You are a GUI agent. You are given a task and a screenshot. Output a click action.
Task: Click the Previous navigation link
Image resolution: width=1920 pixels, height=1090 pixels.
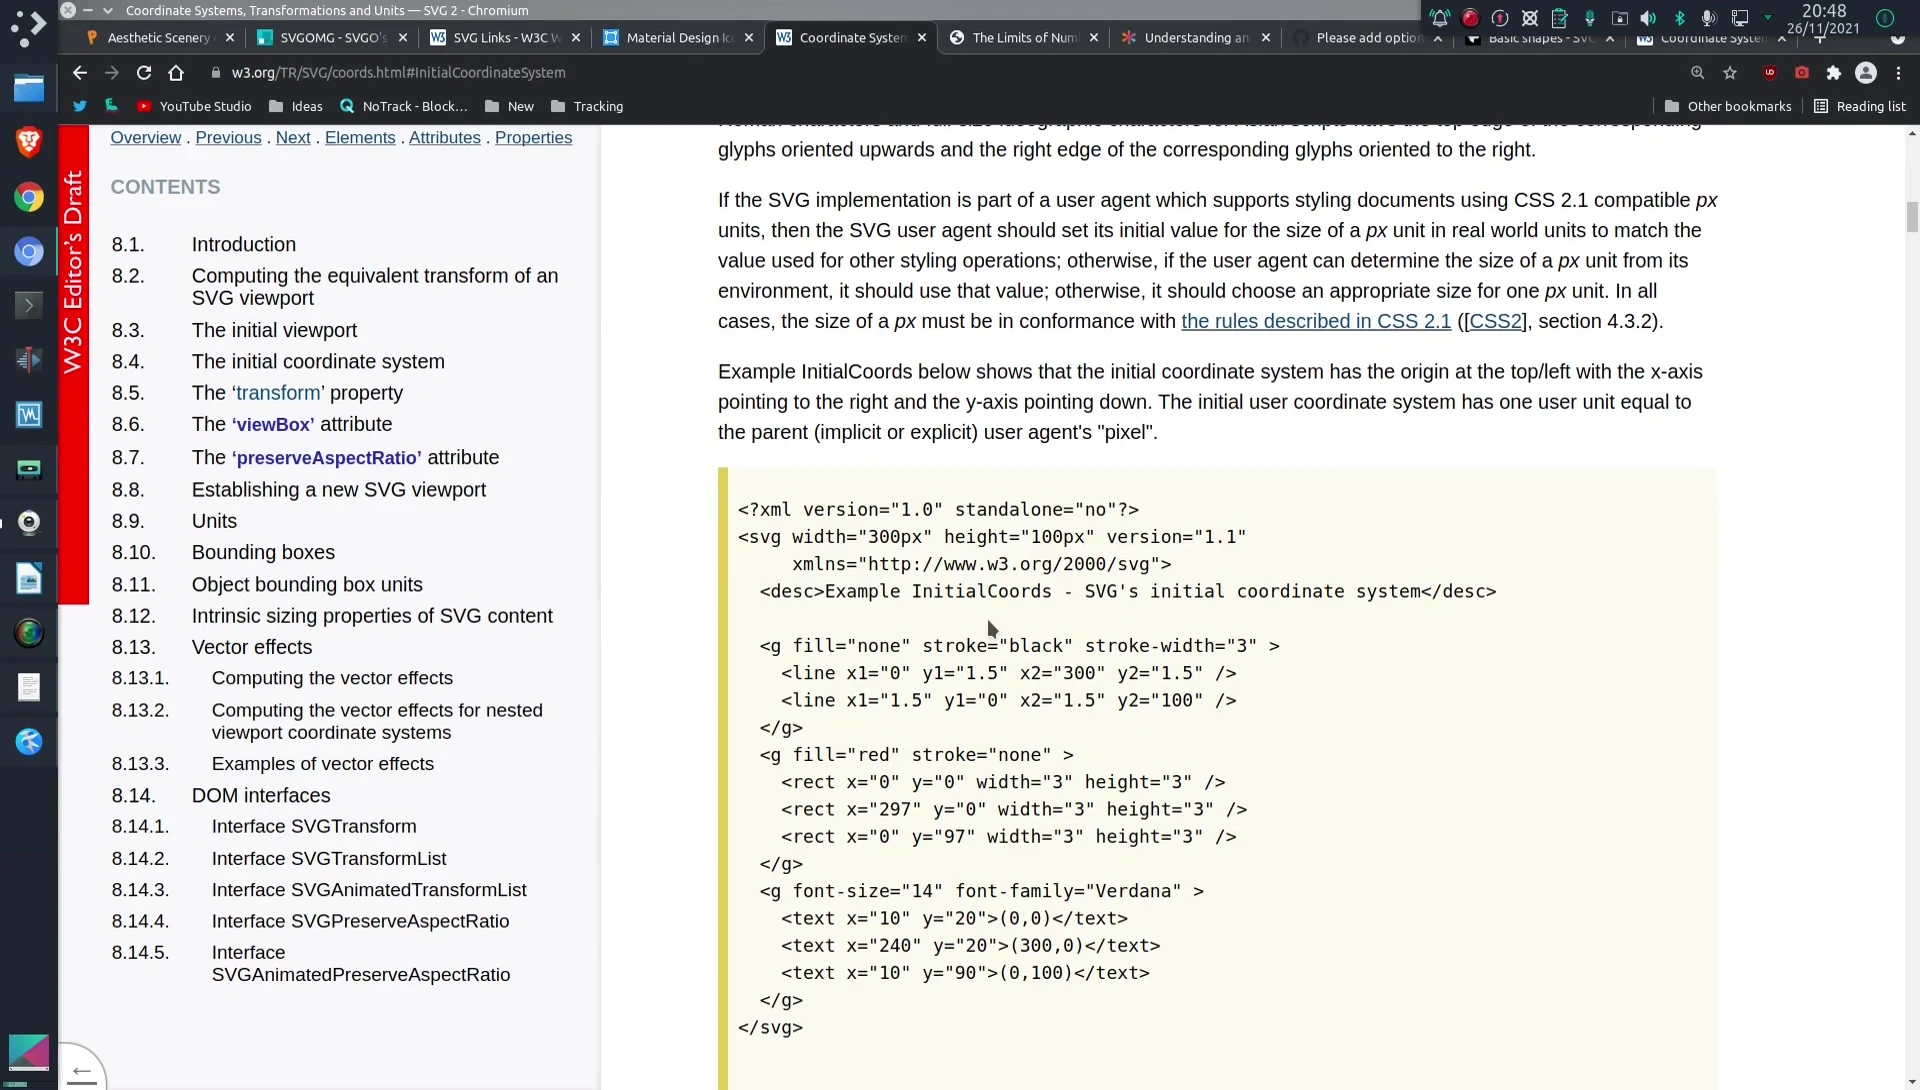[x=228, y=138]
